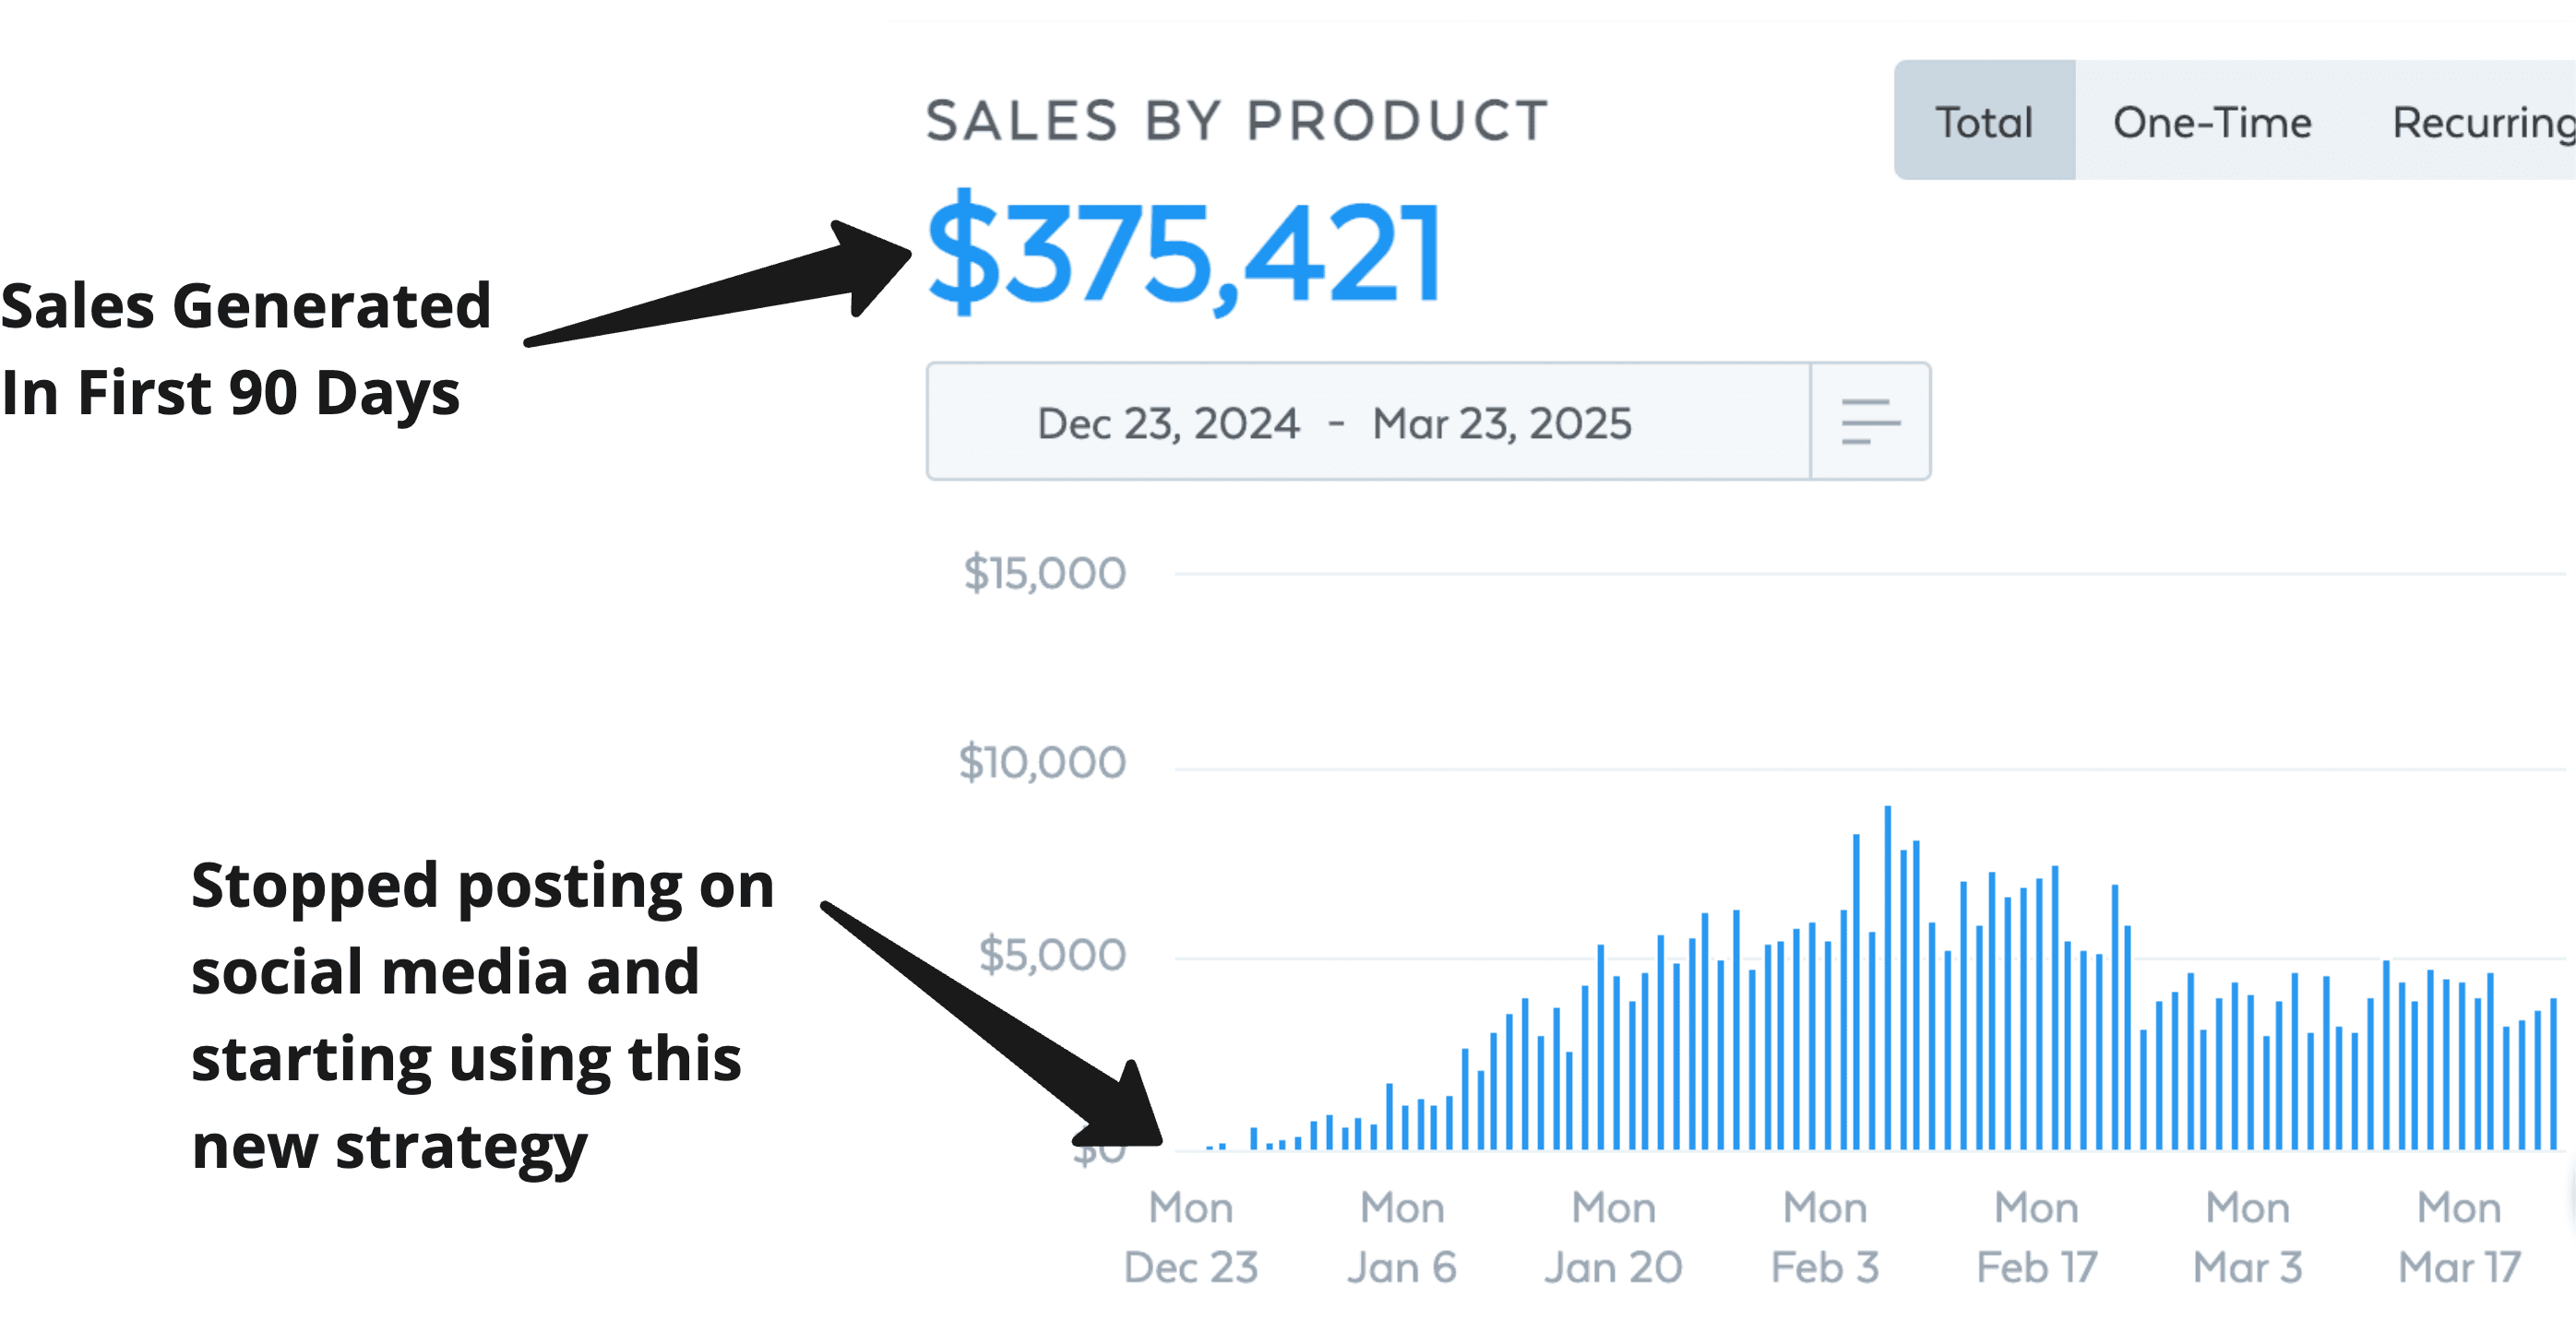Click the $10,000 y-axis label
This screenshot has width=2576, height=1321.
(x=1042, y=762)
